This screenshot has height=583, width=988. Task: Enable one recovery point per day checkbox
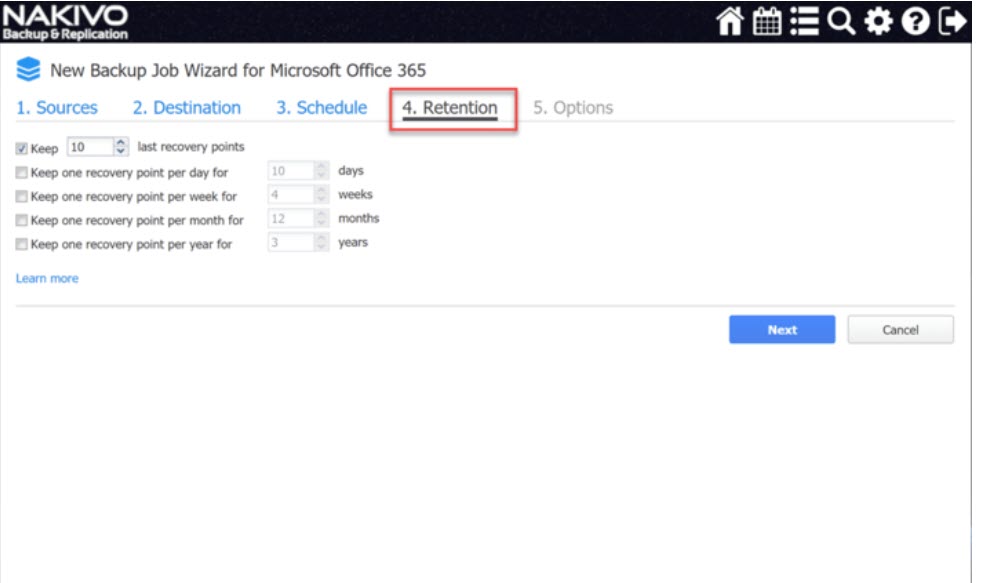[21, 172]
